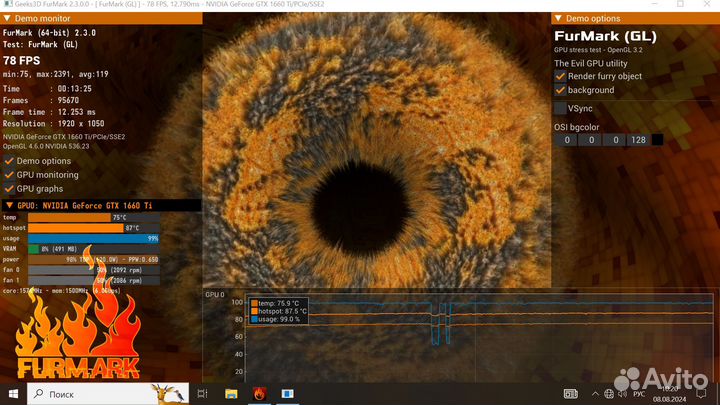Toggle the GPU monitoring checkbox

[x=9, y=174]
